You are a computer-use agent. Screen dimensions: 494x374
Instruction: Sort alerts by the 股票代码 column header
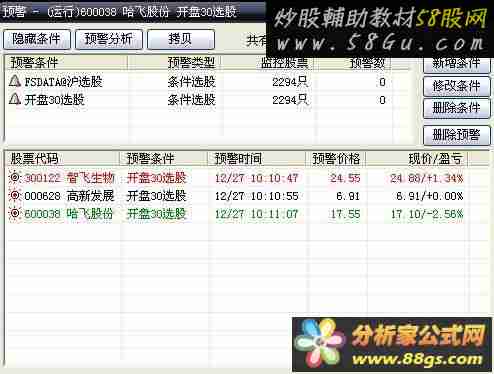point(62,158)
